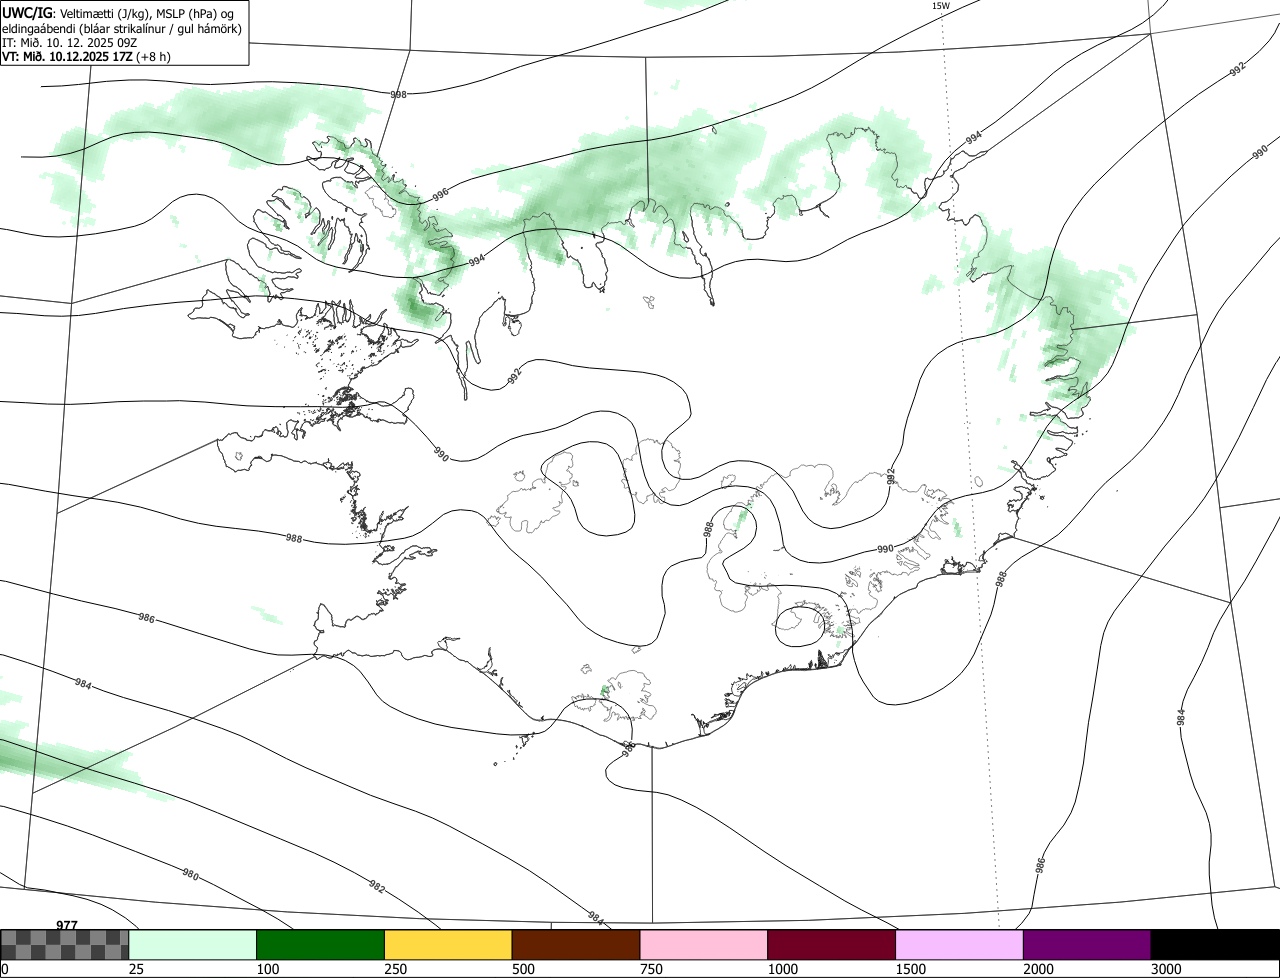Click the gray checkered 0–25 legend swatch
This screenshot has width=1280, height=978.
65,945
